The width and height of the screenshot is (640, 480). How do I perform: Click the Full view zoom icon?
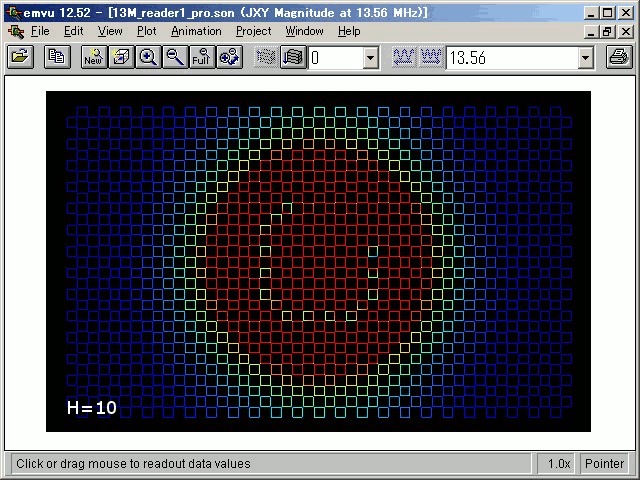pos(202,57)
